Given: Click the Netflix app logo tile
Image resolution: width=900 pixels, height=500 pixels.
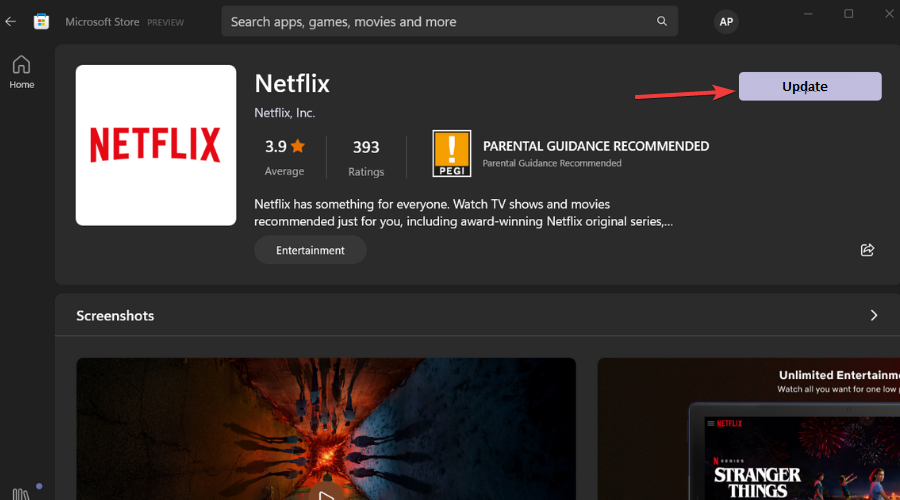Looking at the screenshot, I should [x=156, y=145].
